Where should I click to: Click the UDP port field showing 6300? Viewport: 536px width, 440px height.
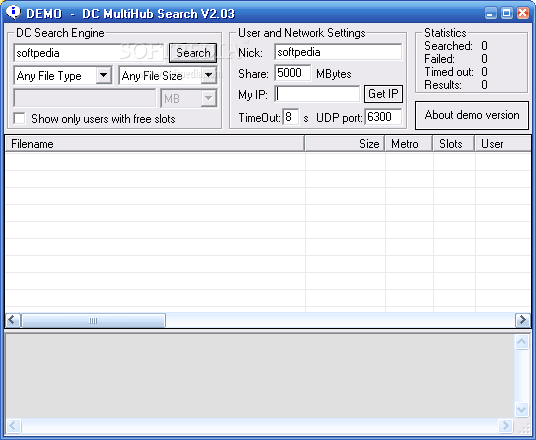(383, 117)
